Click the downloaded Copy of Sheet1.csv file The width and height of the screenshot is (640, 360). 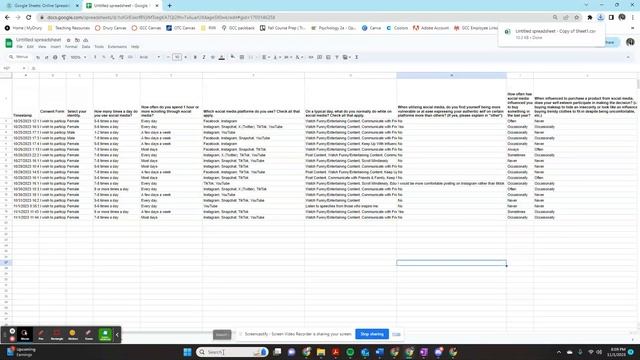pyautogui.click(x=551, y=34)
